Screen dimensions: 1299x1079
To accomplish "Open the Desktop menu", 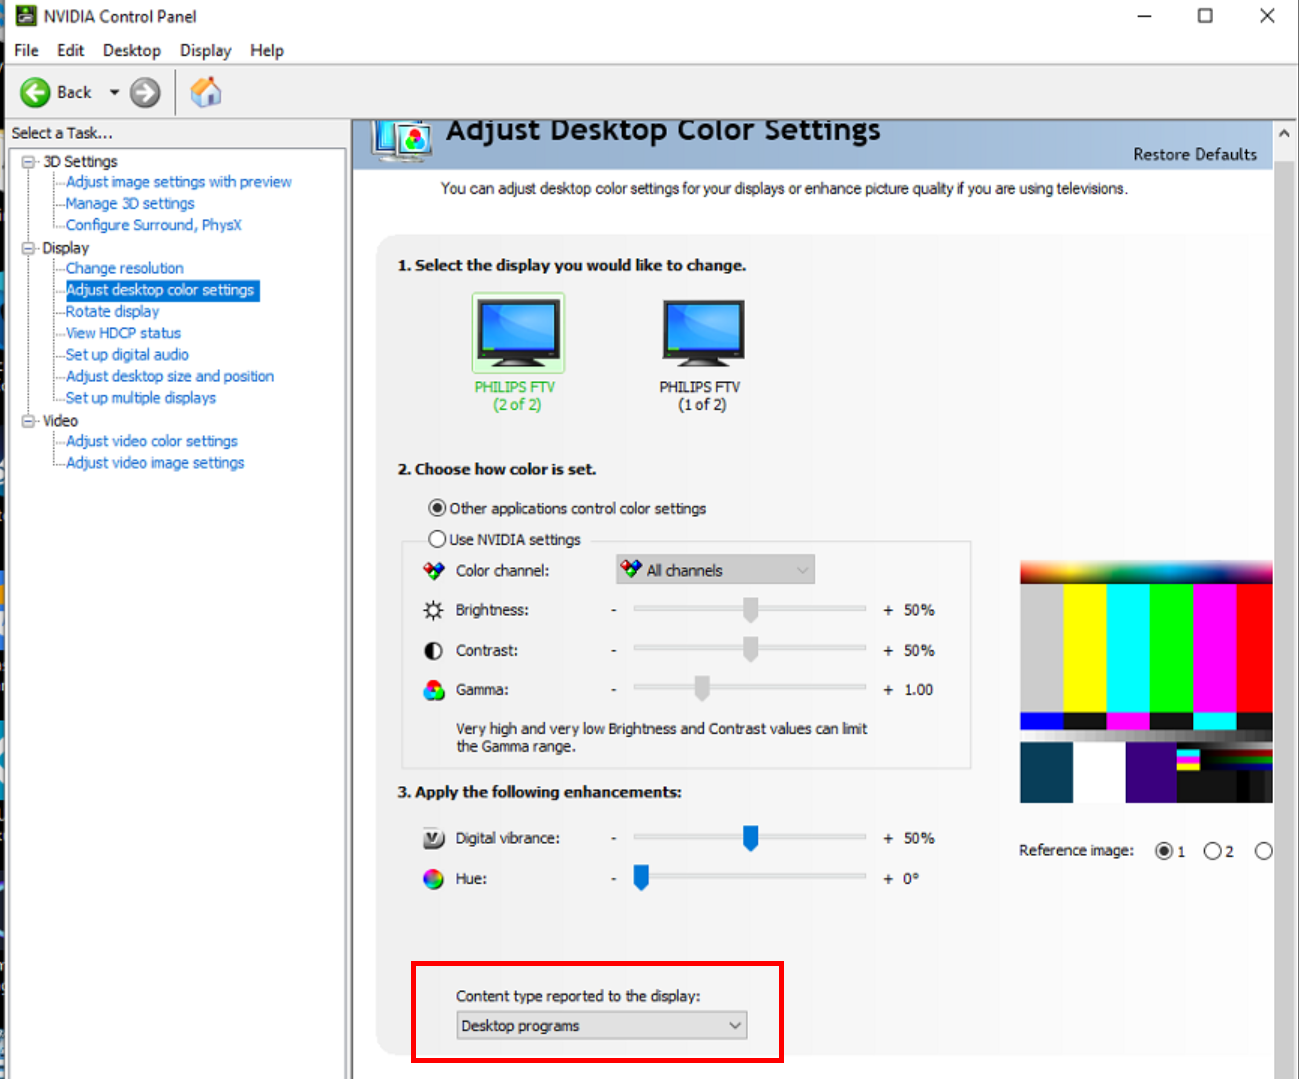I will coord(132,50).
